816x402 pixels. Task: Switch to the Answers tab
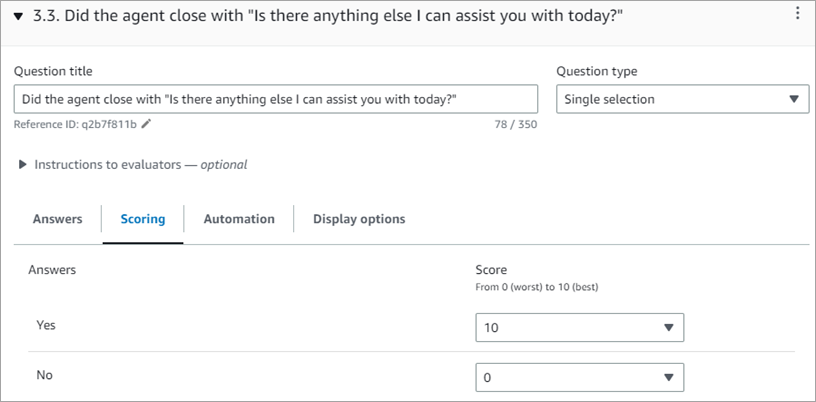click(x=57, y=219)
